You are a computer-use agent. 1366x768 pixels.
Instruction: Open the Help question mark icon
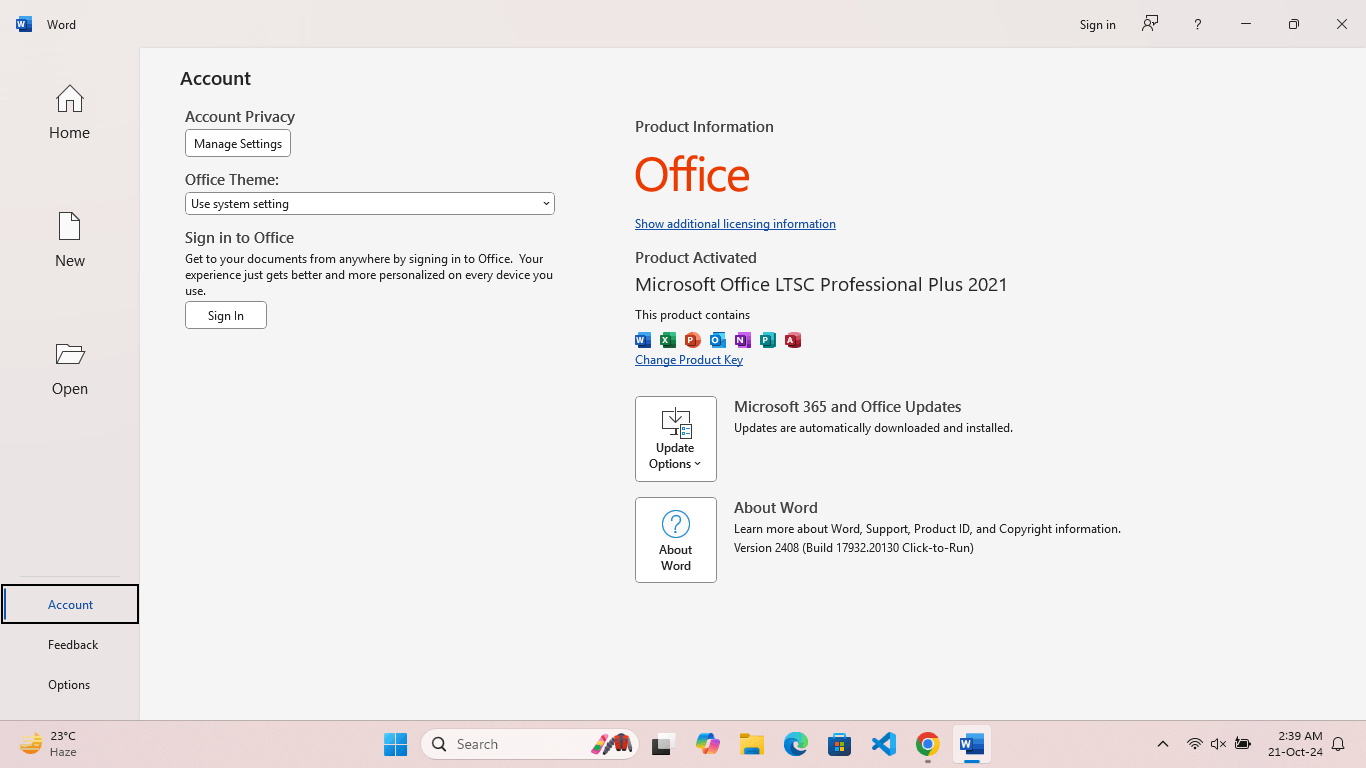(1197, 24)
